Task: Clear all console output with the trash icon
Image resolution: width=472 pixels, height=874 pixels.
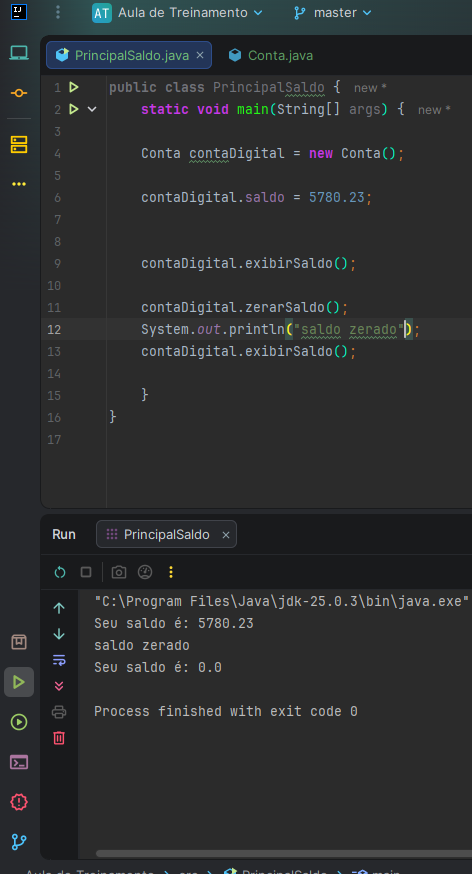Action: tap(59, 738)
